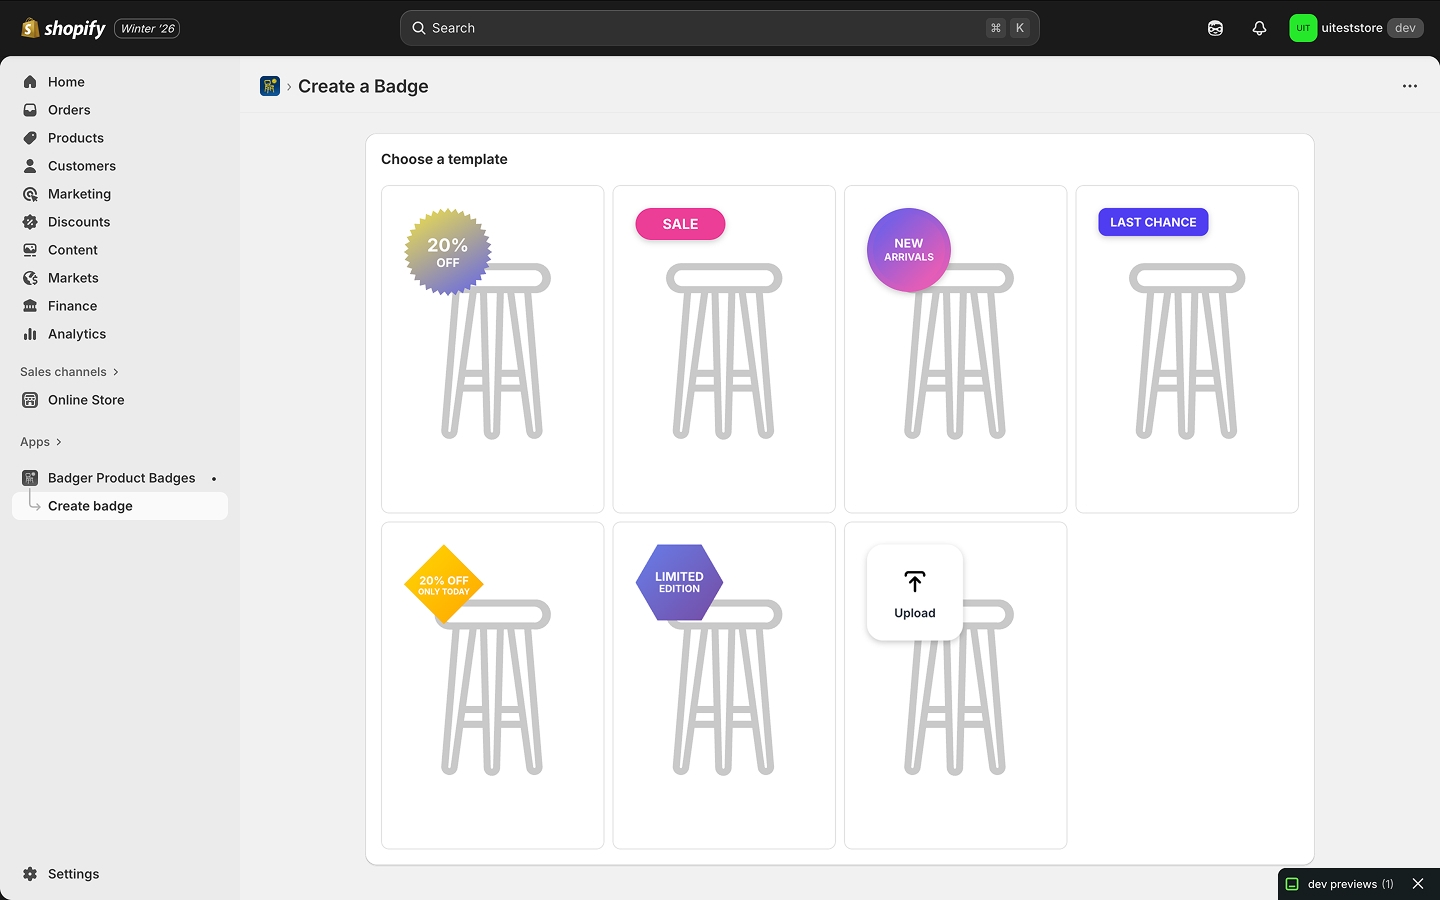Open the more actions three-dot menu
This screenshot has height=900, width=1440.
pyautogui.click(x=1410, y=86)
